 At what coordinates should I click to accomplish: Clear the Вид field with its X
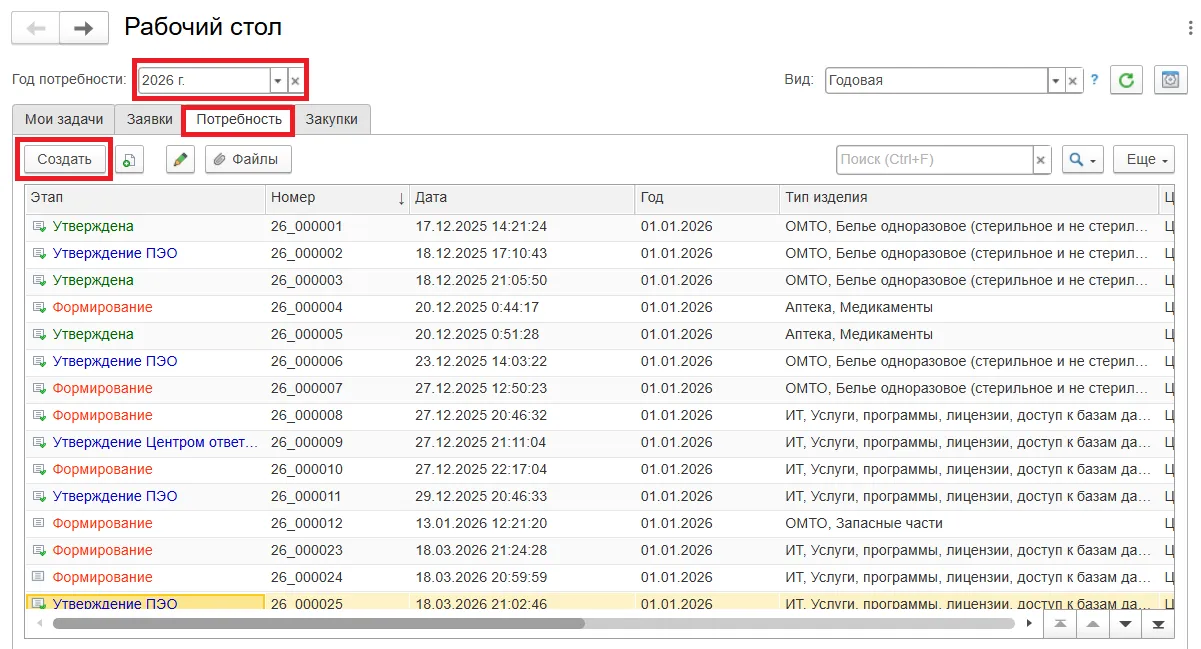click(x=1073, y=81)
